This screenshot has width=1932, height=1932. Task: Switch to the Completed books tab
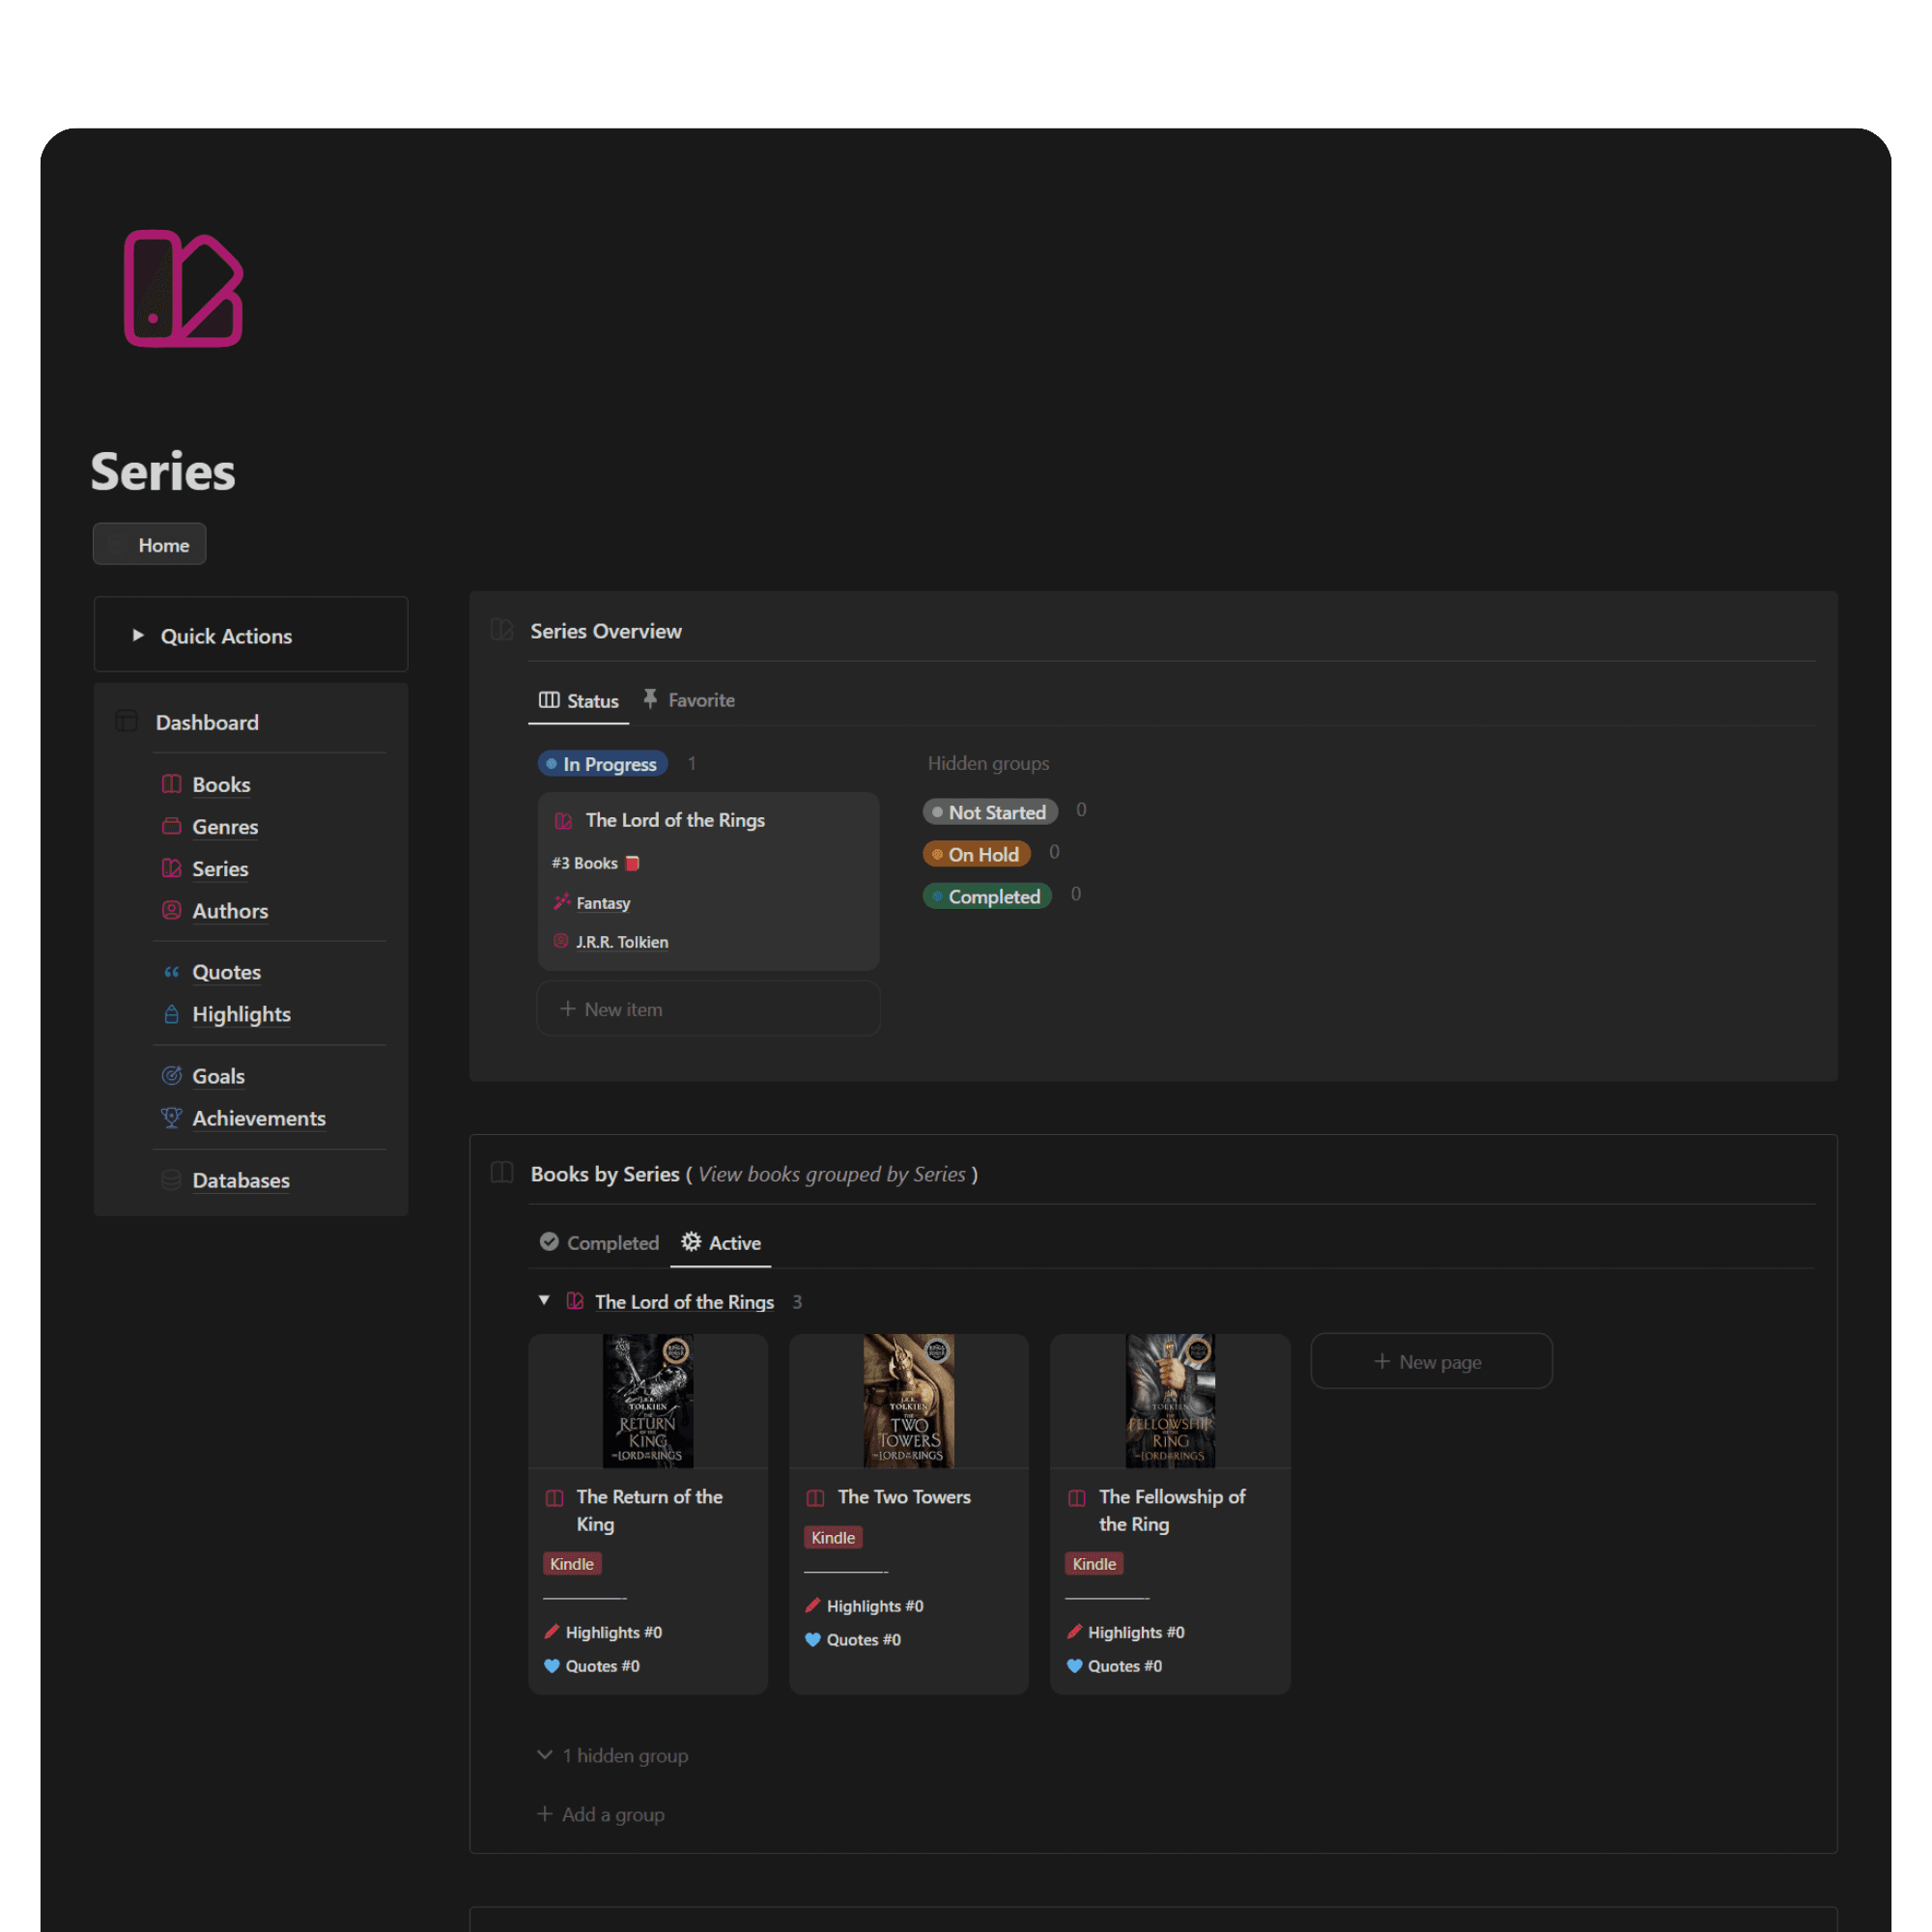coord(599,1242)
